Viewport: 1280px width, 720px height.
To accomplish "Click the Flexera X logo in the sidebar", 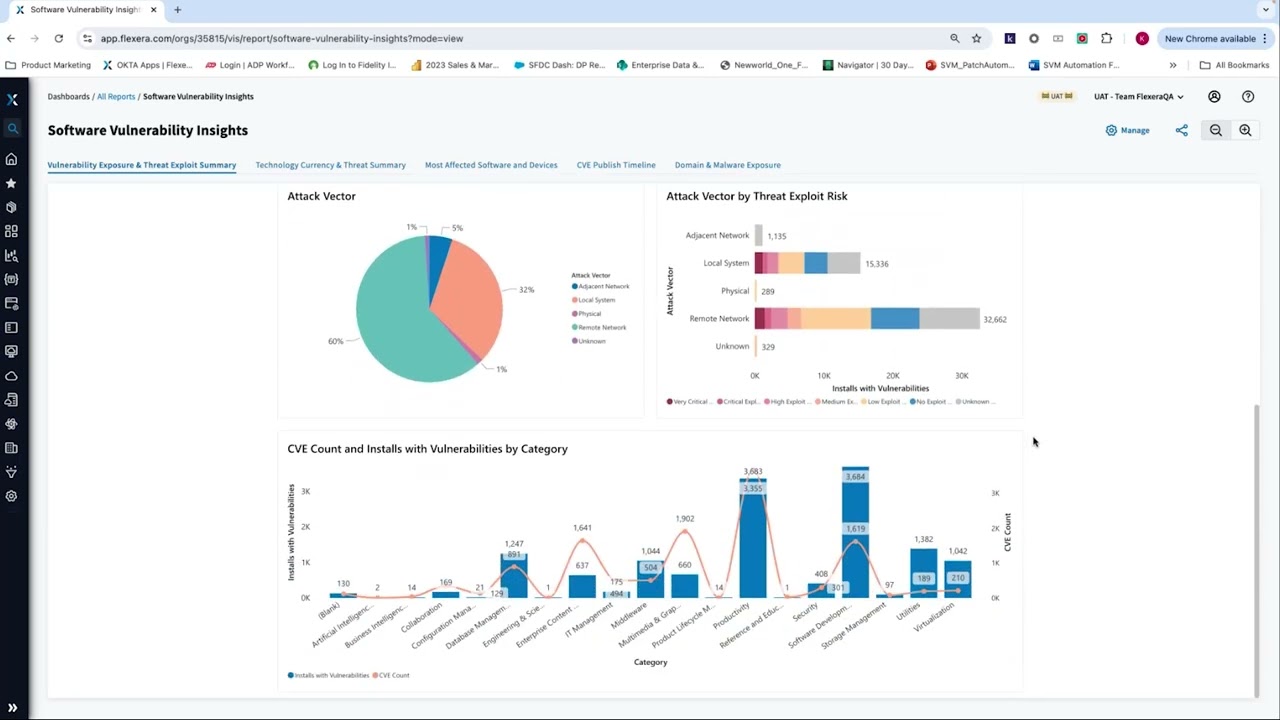I will 12,99.
